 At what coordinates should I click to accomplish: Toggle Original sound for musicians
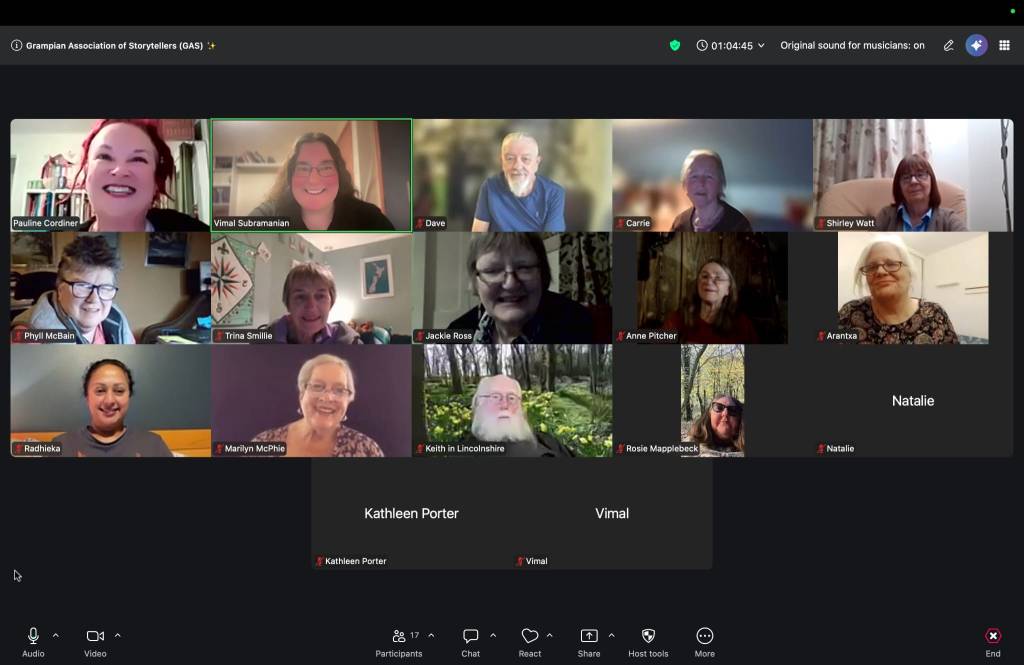[x=852, y=45]
